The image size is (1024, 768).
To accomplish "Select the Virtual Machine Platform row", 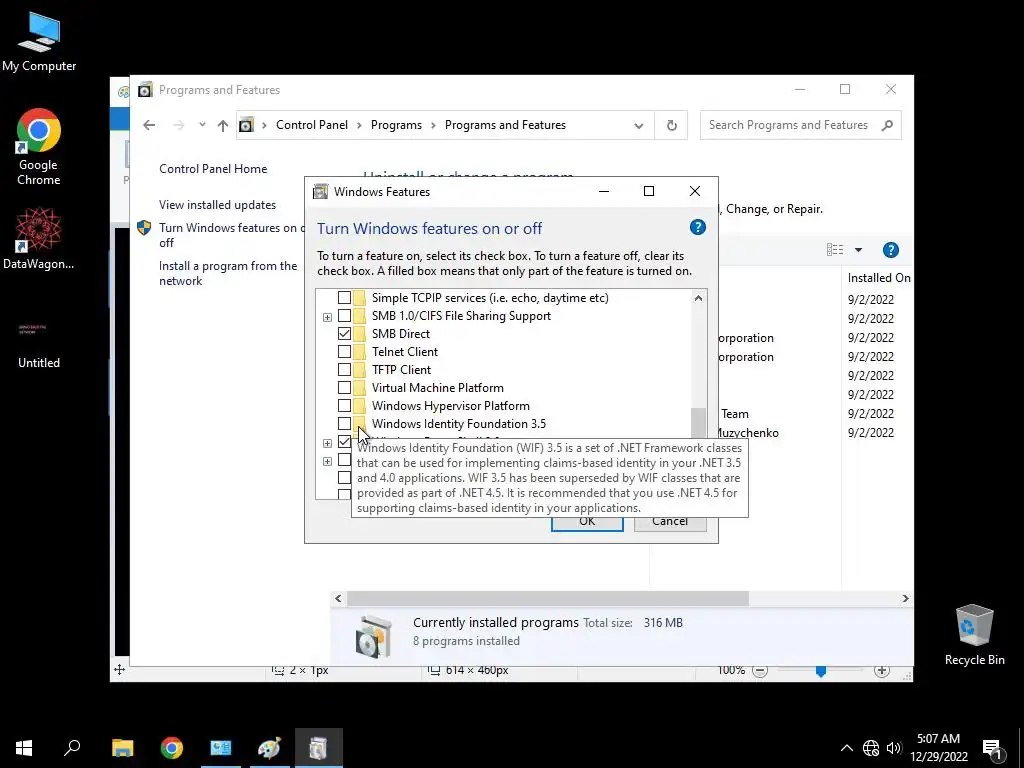I will pos(438,388).
